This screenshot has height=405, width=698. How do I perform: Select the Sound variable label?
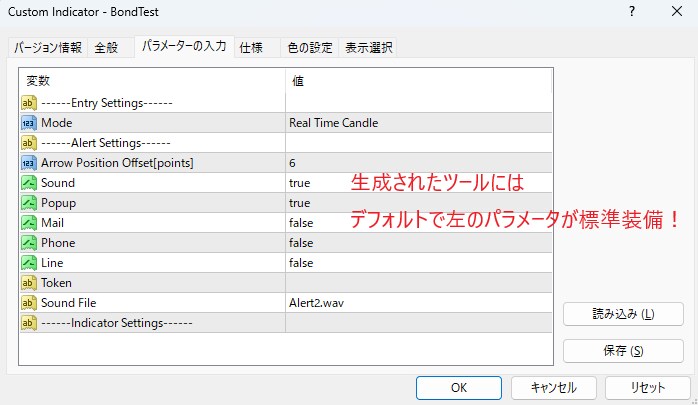(58, 183)
